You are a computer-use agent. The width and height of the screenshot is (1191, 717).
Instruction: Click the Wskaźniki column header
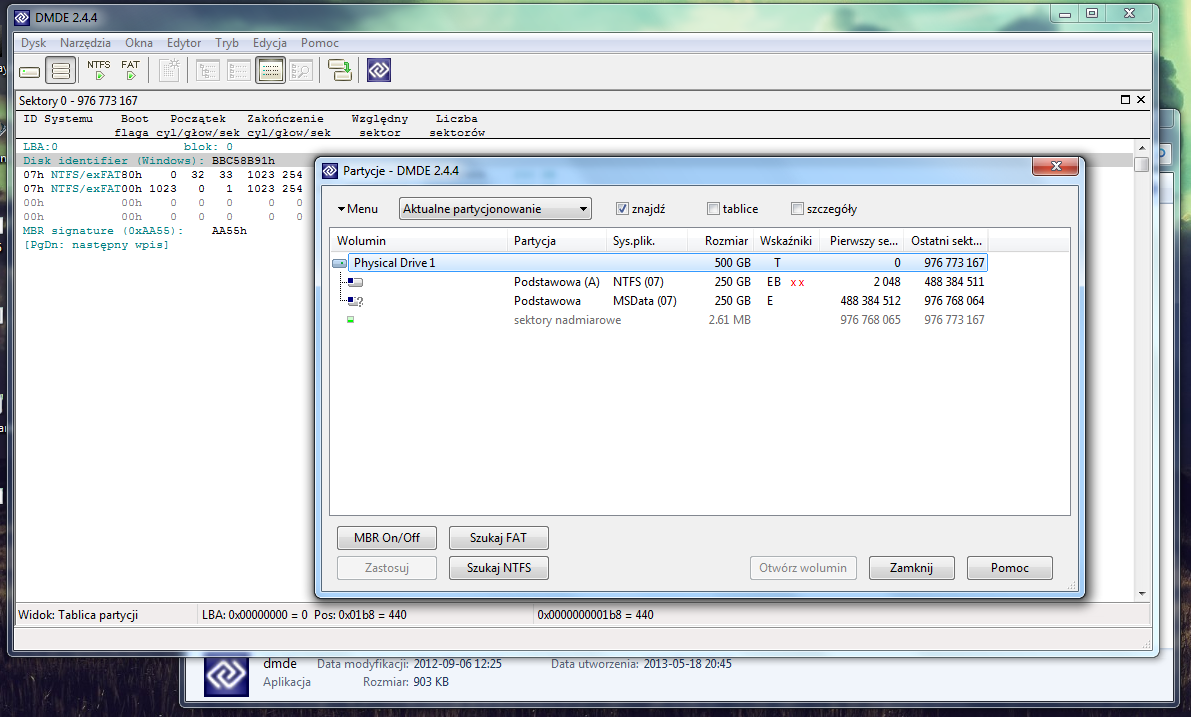[786, 241]
